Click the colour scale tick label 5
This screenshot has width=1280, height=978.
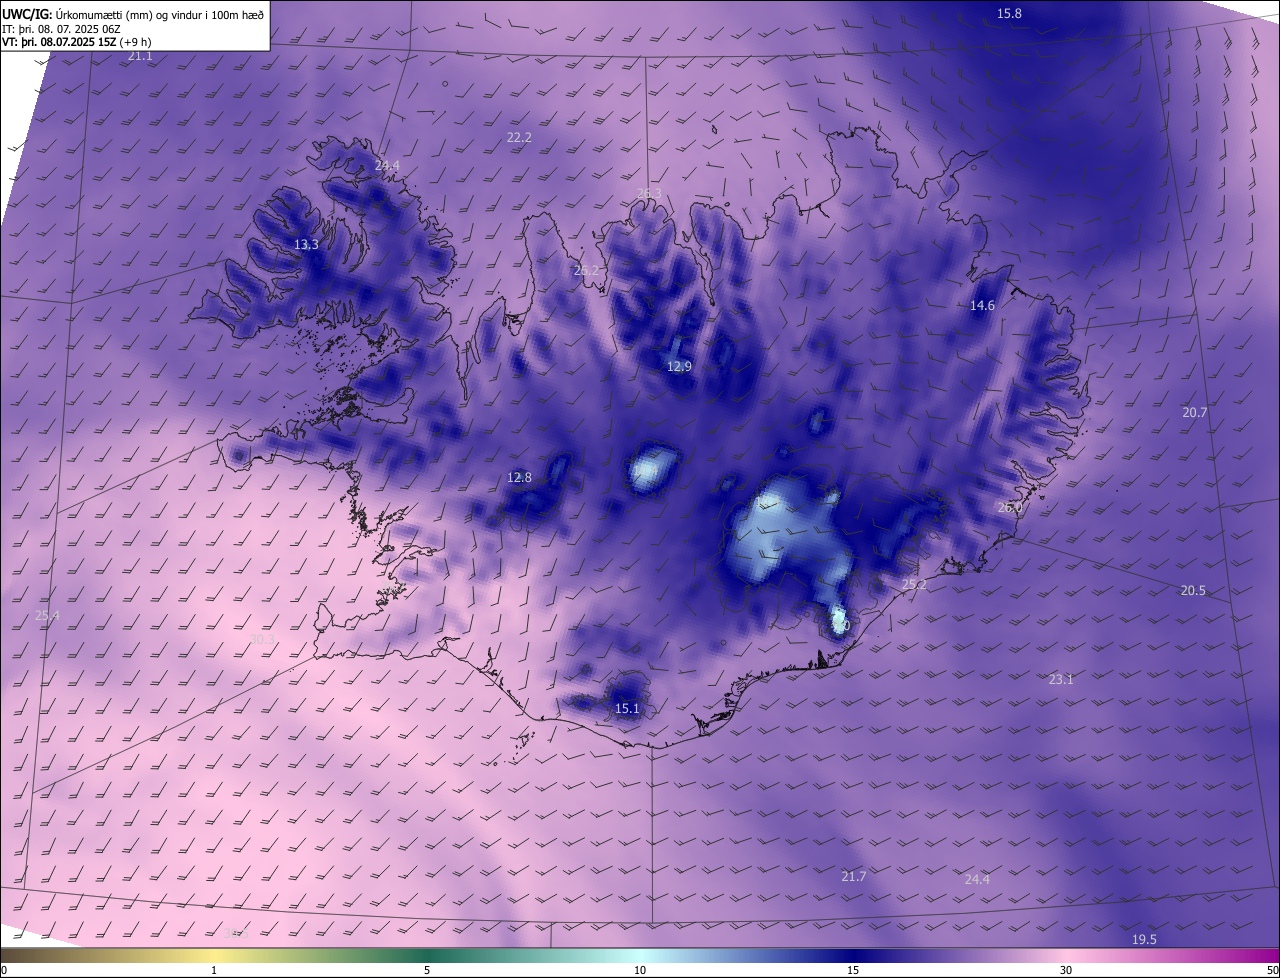click(427, 970)
